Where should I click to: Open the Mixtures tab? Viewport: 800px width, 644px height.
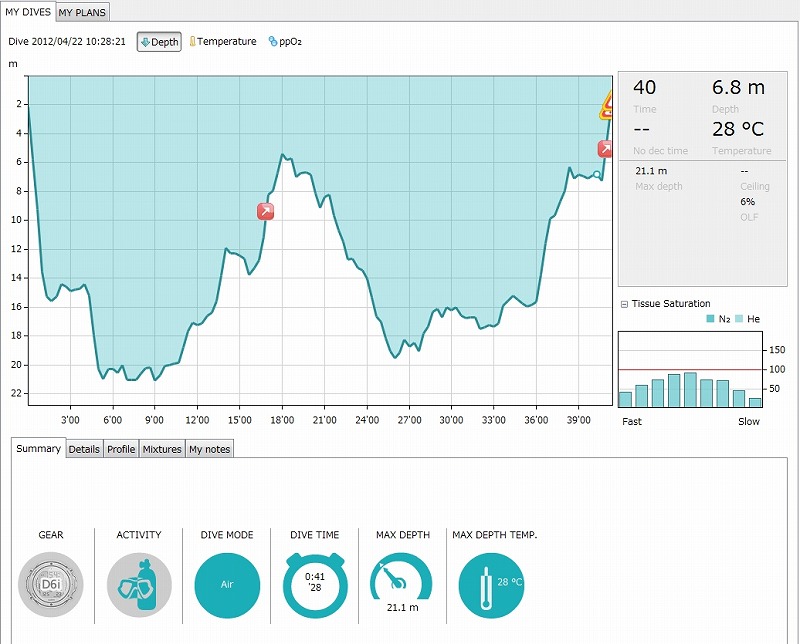point(162,449)
